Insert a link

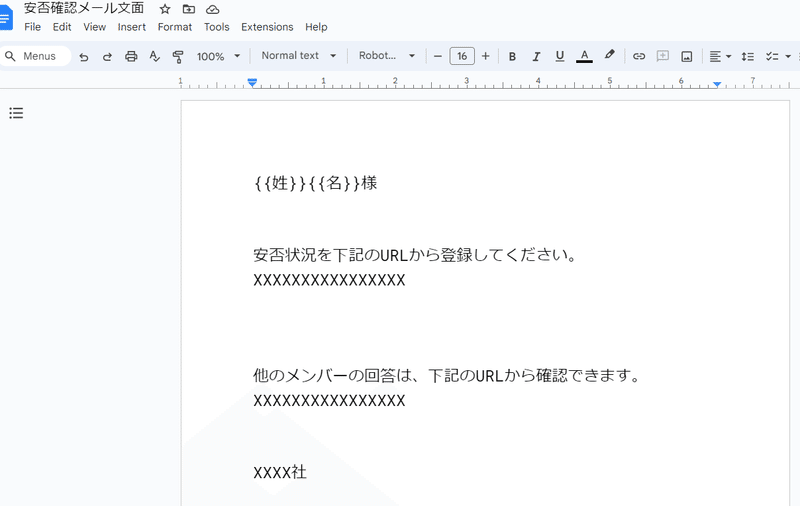click(x=639, y=56)
